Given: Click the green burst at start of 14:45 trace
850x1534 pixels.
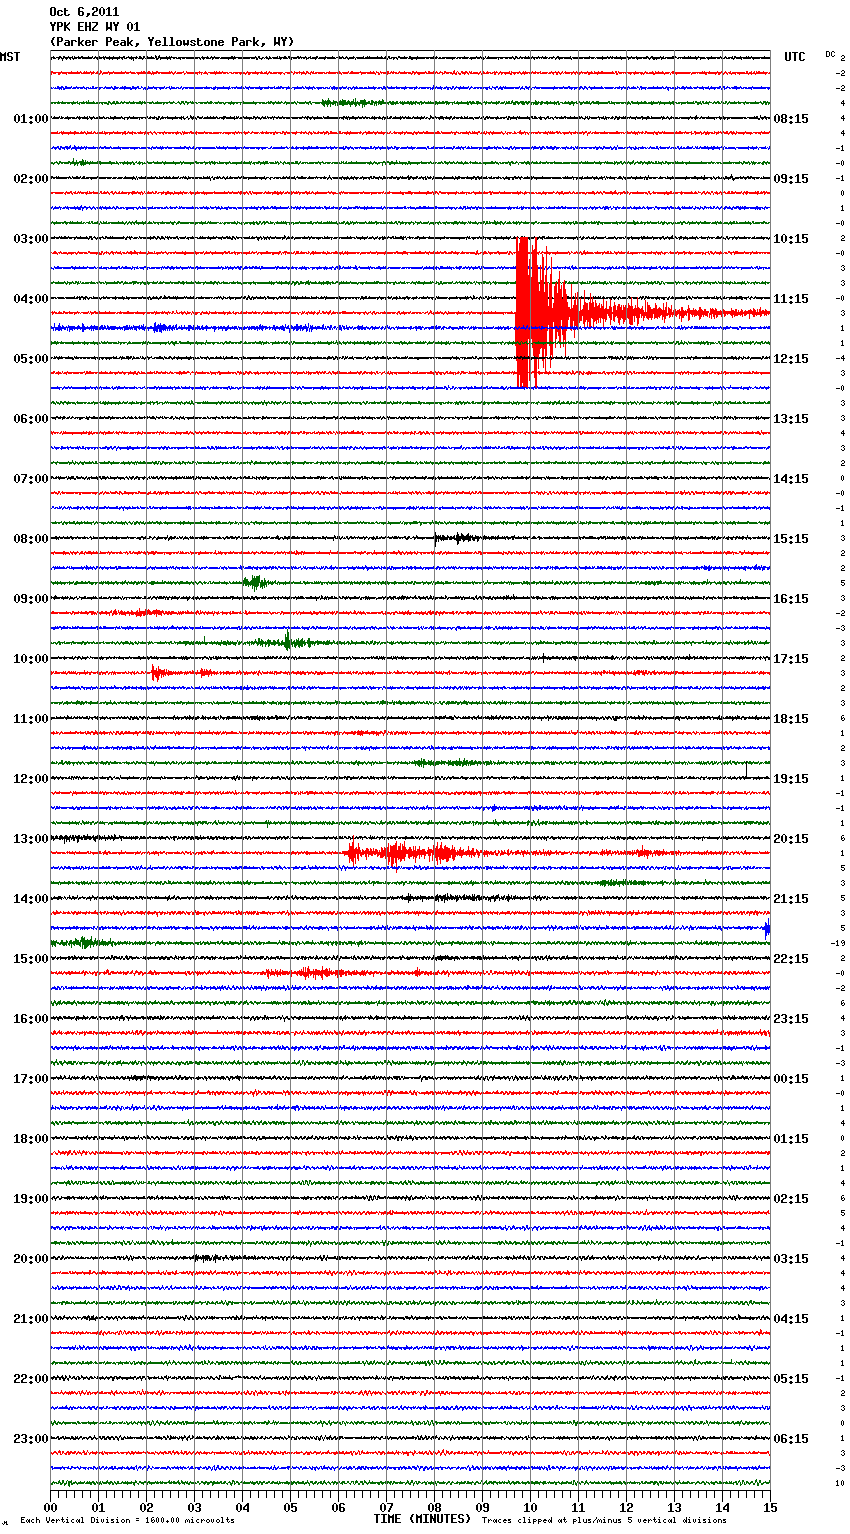Looking at the screenshot, I should pos(83,942).
